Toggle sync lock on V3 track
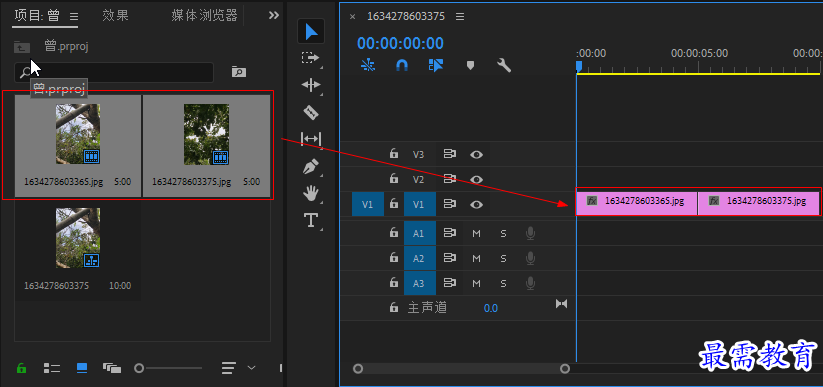 [x=449, y=154]
